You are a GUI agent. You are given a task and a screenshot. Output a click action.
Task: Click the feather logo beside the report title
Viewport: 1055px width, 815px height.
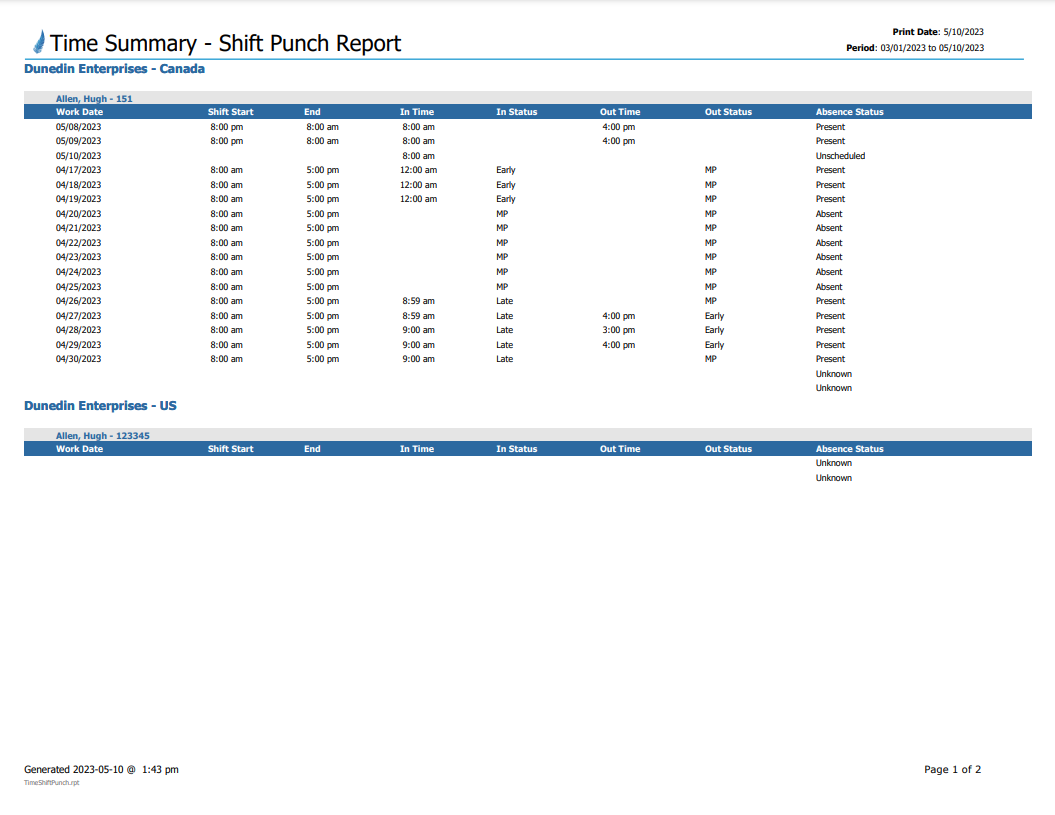tap(39, 42)
